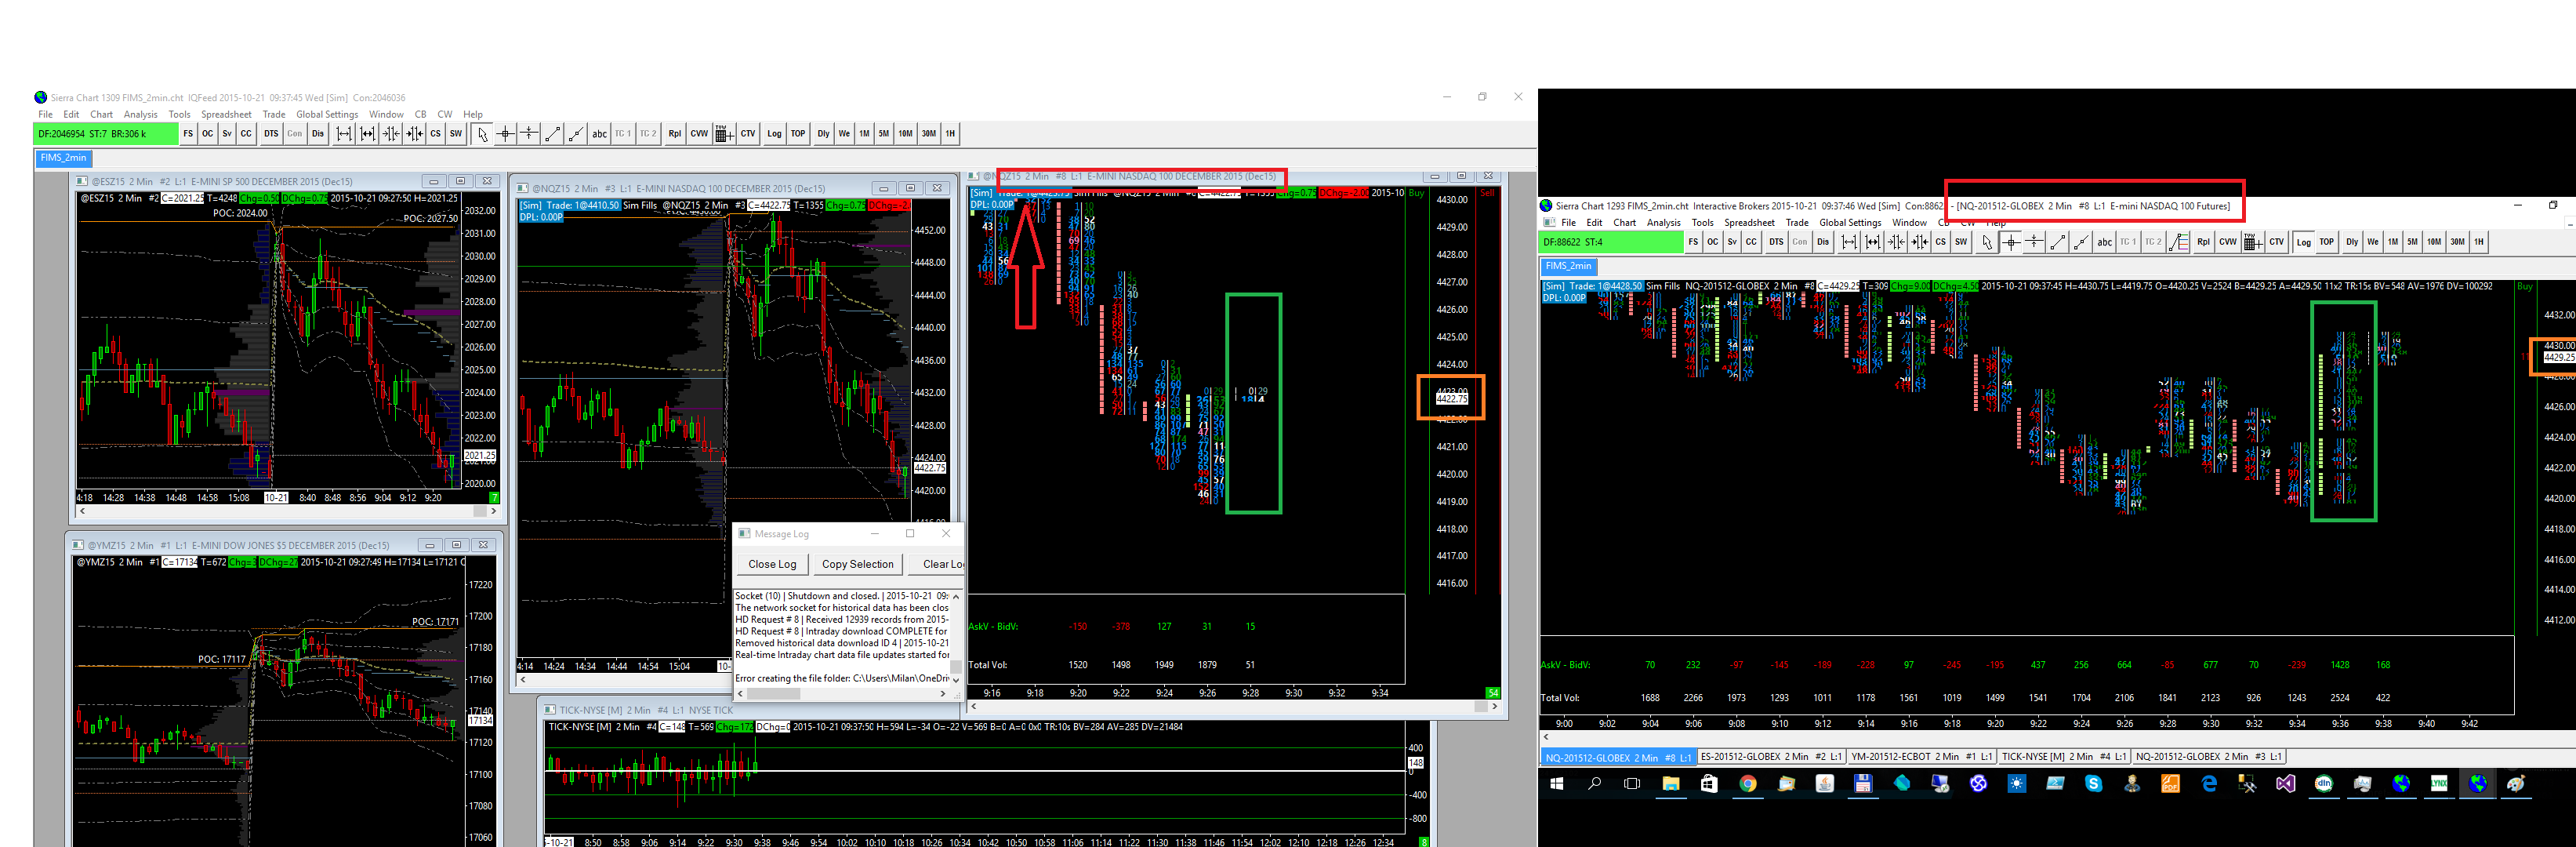
Task: Open the Global Settings menu in IQFeed window
Action: click(327, 115)
